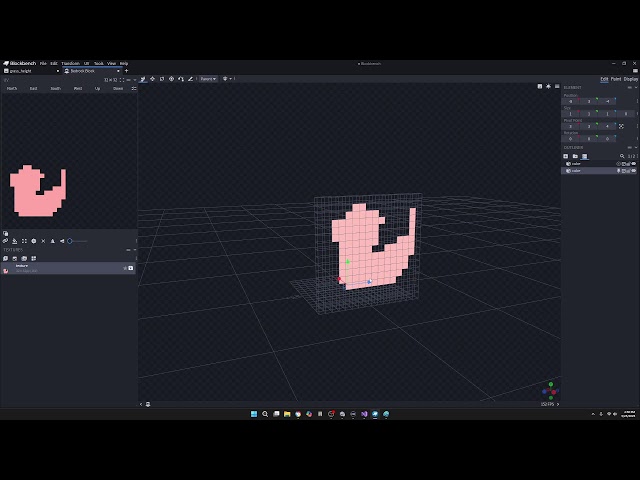This screenshot has height=480, width=640.
Task: Open the File menu
Action: pyautogui.click(x=43, y=64)
